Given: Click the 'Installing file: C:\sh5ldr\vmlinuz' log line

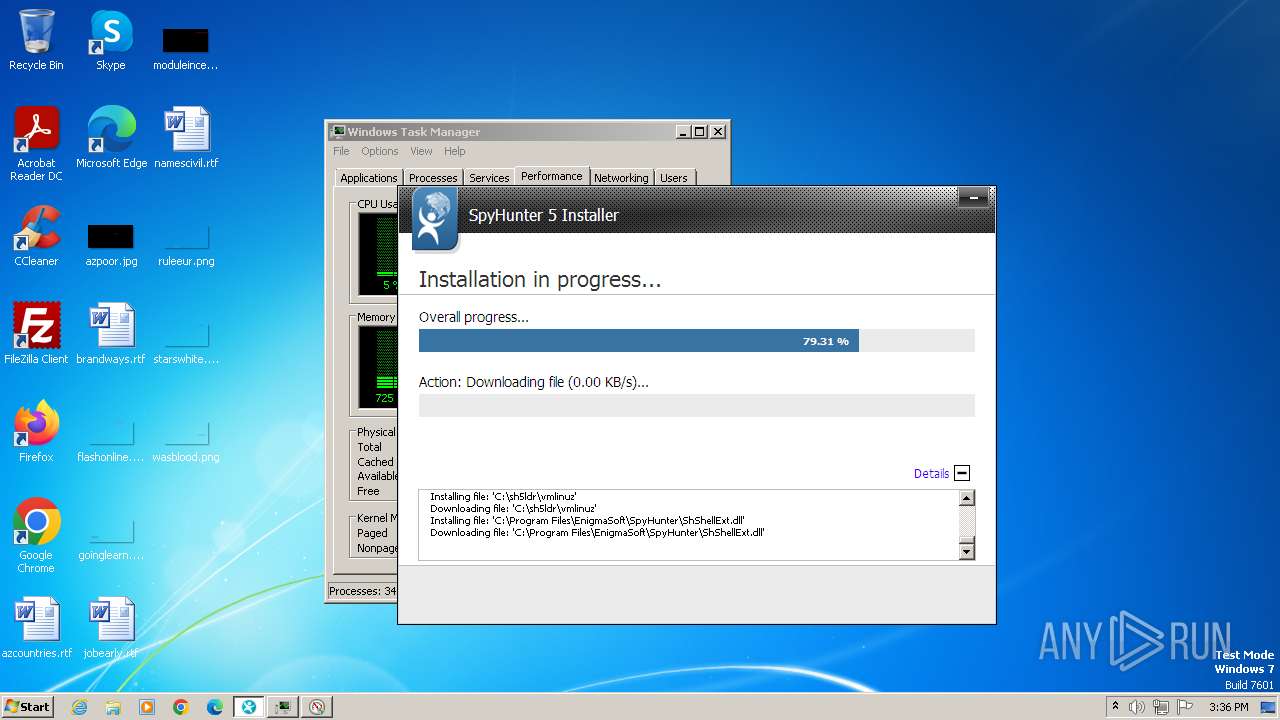Looking at the screenshot, I should tap(503, 496).
